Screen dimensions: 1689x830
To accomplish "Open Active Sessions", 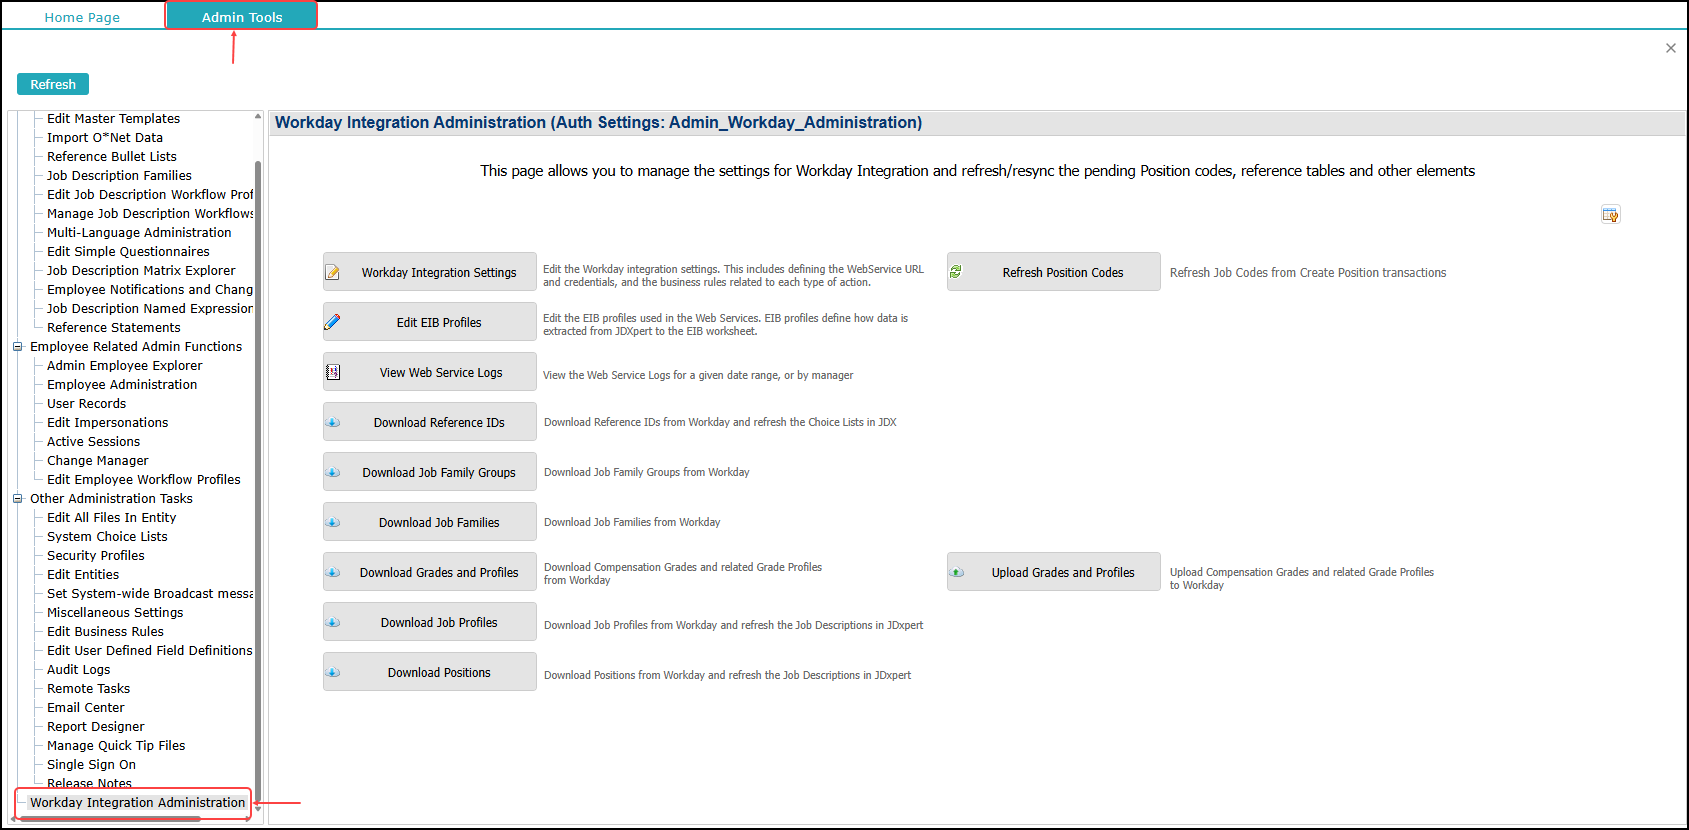I will pyautogui.click(x=94, y=442).
